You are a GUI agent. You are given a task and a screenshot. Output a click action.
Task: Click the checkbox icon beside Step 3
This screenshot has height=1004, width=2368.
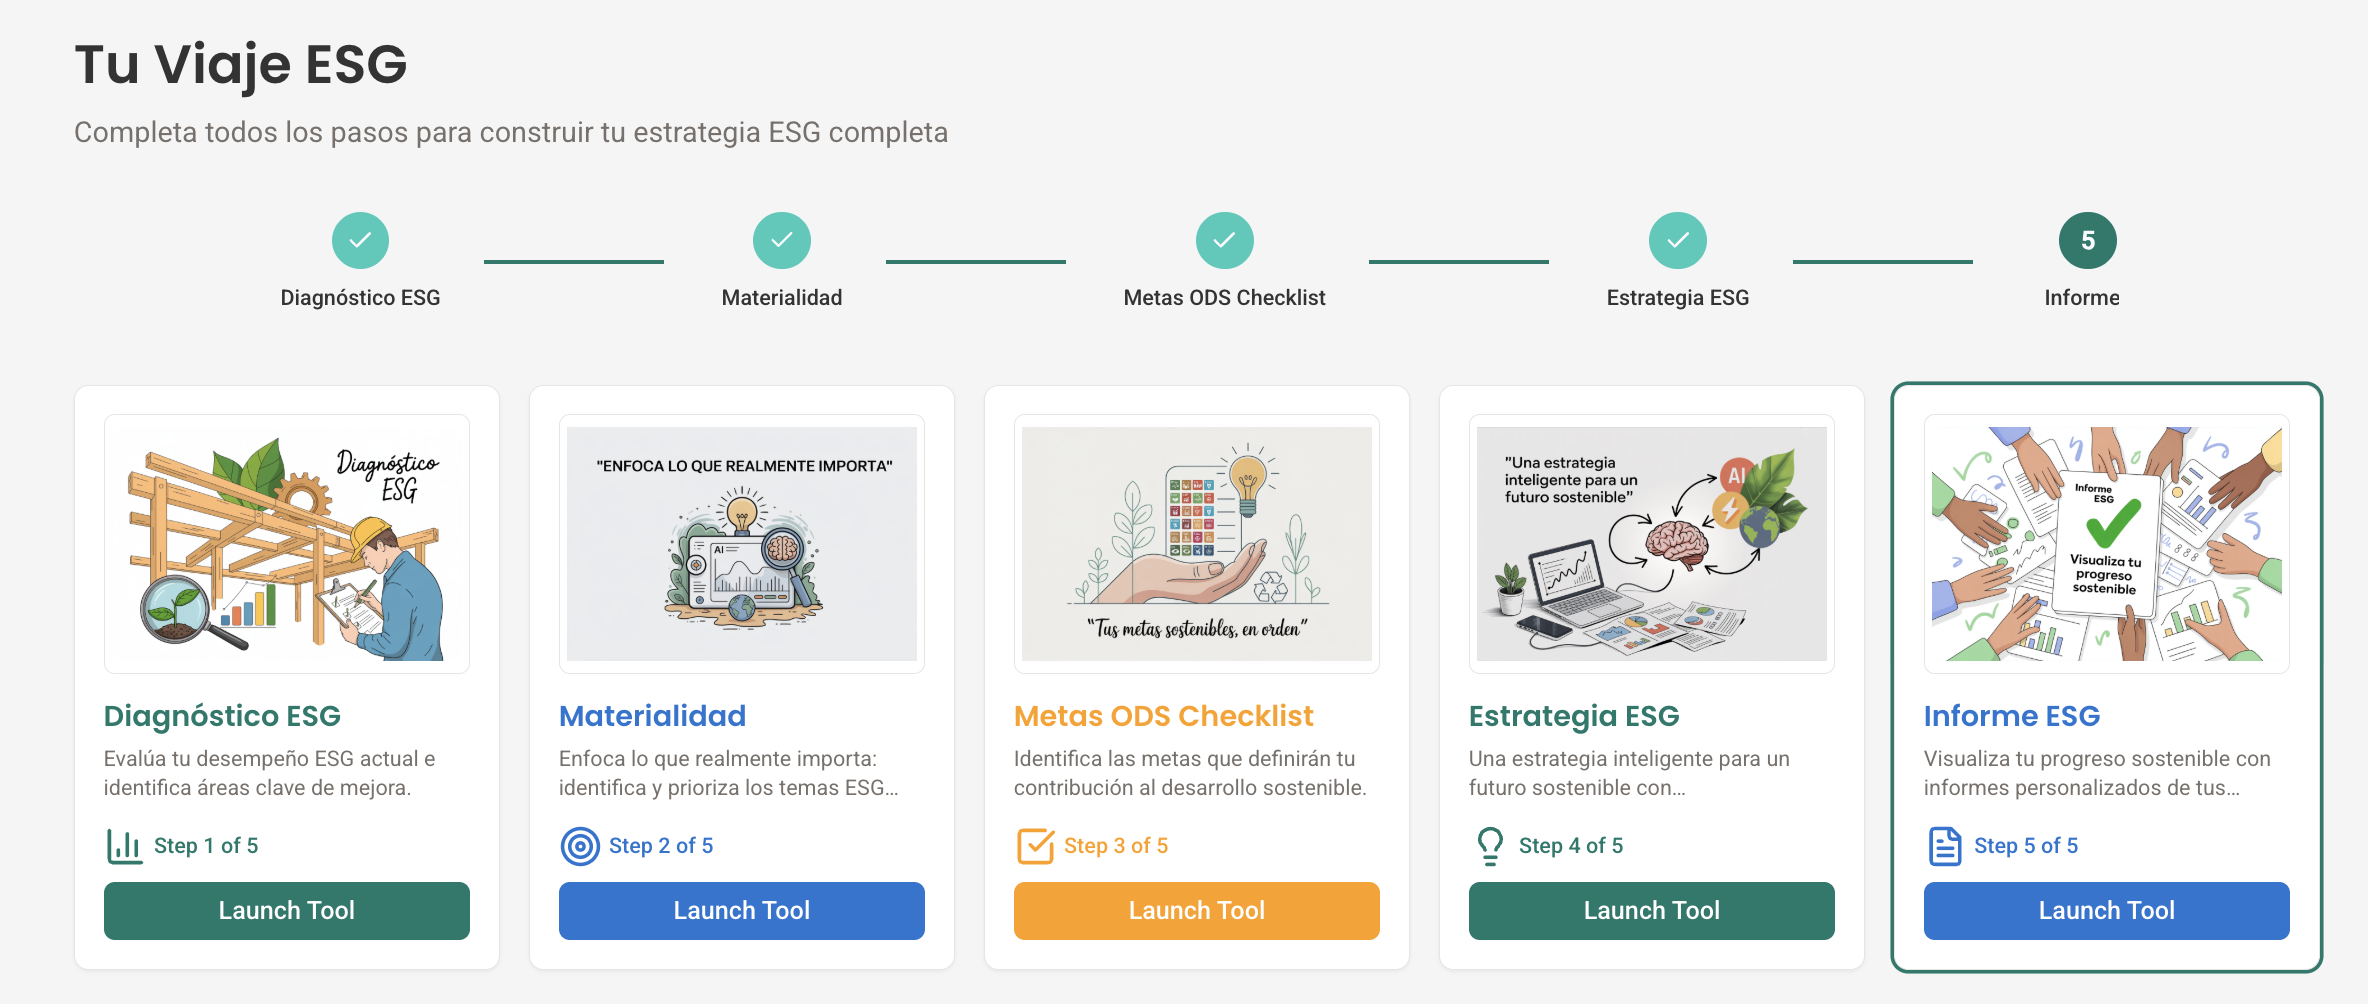(1035, 846)
